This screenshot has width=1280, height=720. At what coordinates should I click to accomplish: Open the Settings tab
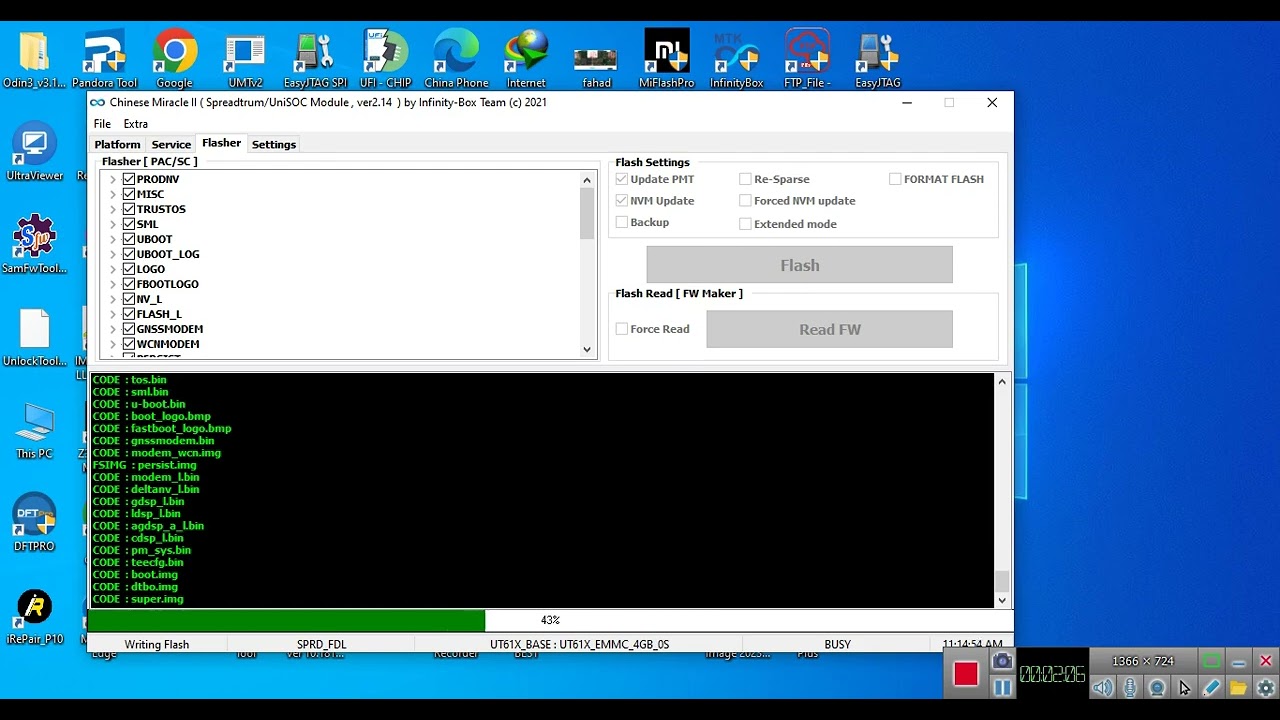click(274, 144)
